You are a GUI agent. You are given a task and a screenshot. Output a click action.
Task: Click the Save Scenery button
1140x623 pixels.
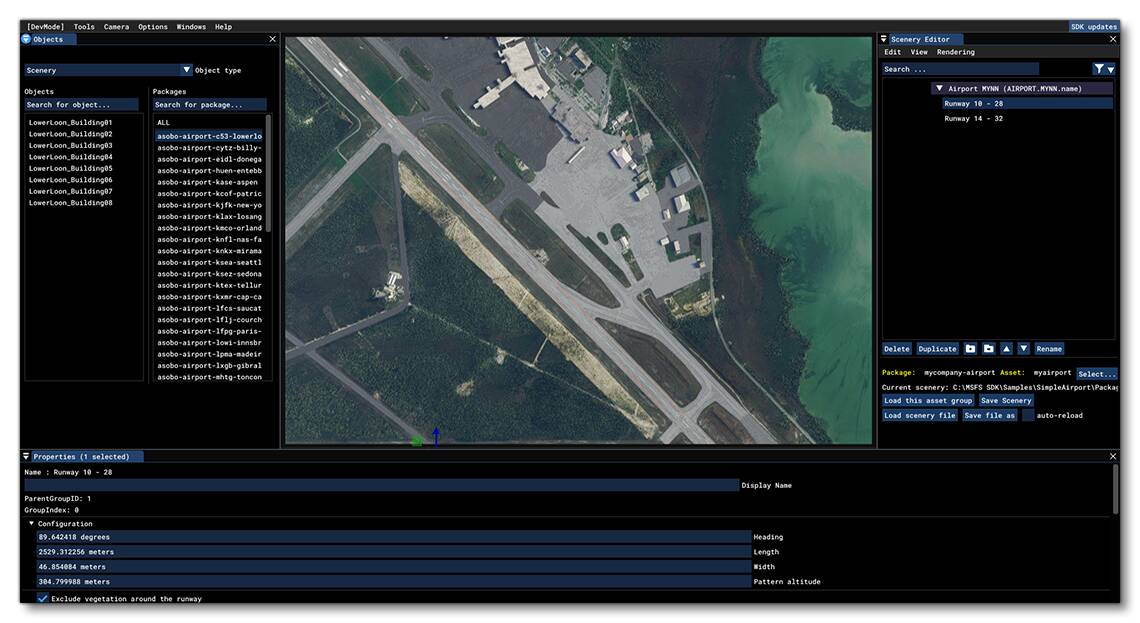click(1005, 400)
